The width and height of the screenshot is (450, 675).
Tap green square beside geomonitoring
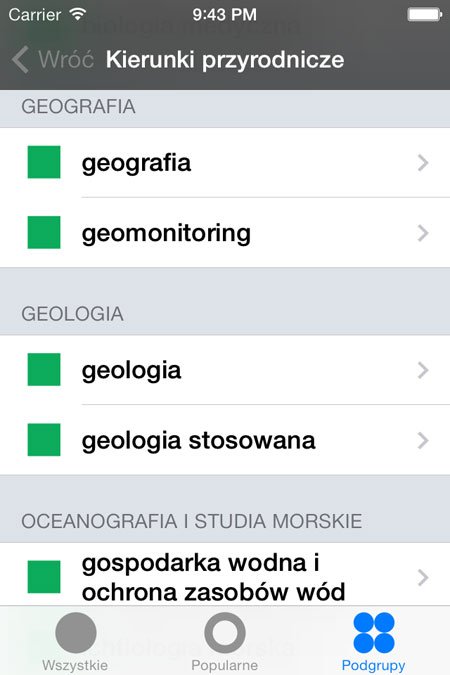[x=44, y=232]
